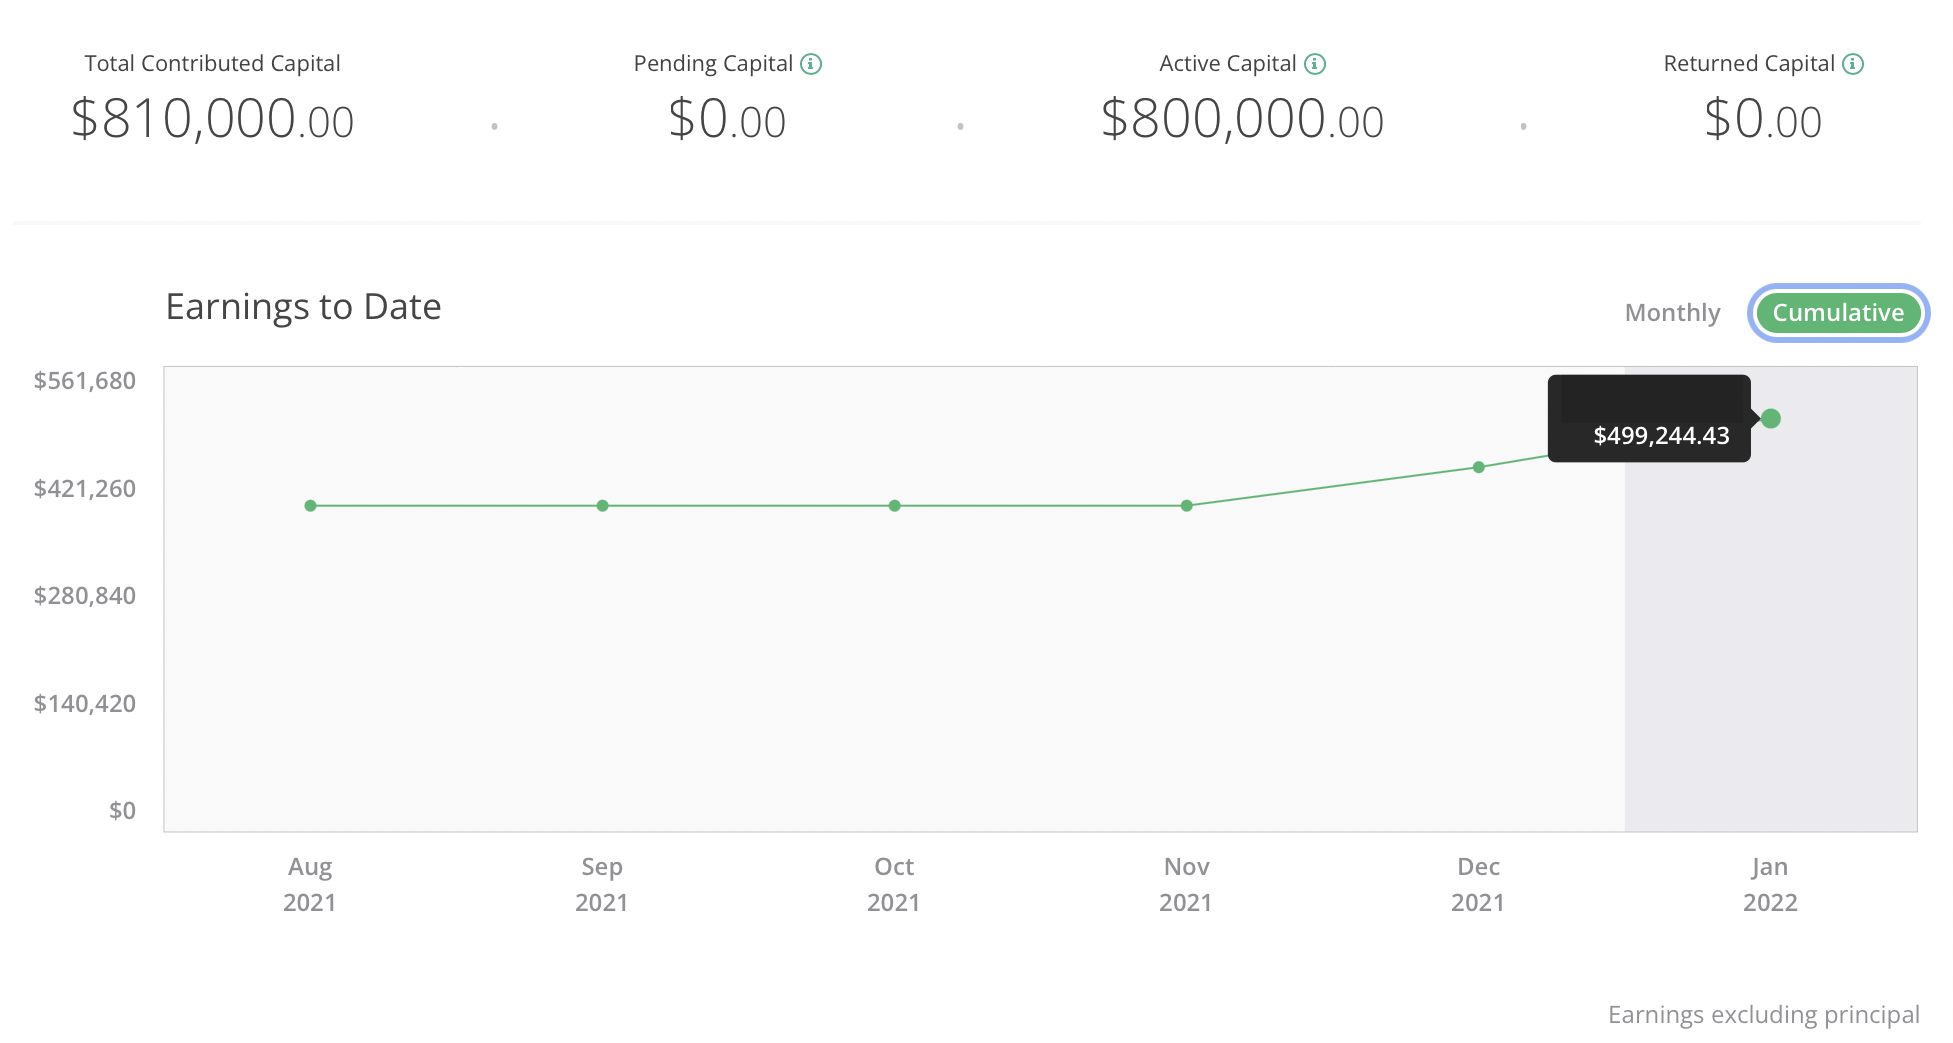Select the August 2021 data point
This screenshot has width=1953, height=1043.
(310, 505)
